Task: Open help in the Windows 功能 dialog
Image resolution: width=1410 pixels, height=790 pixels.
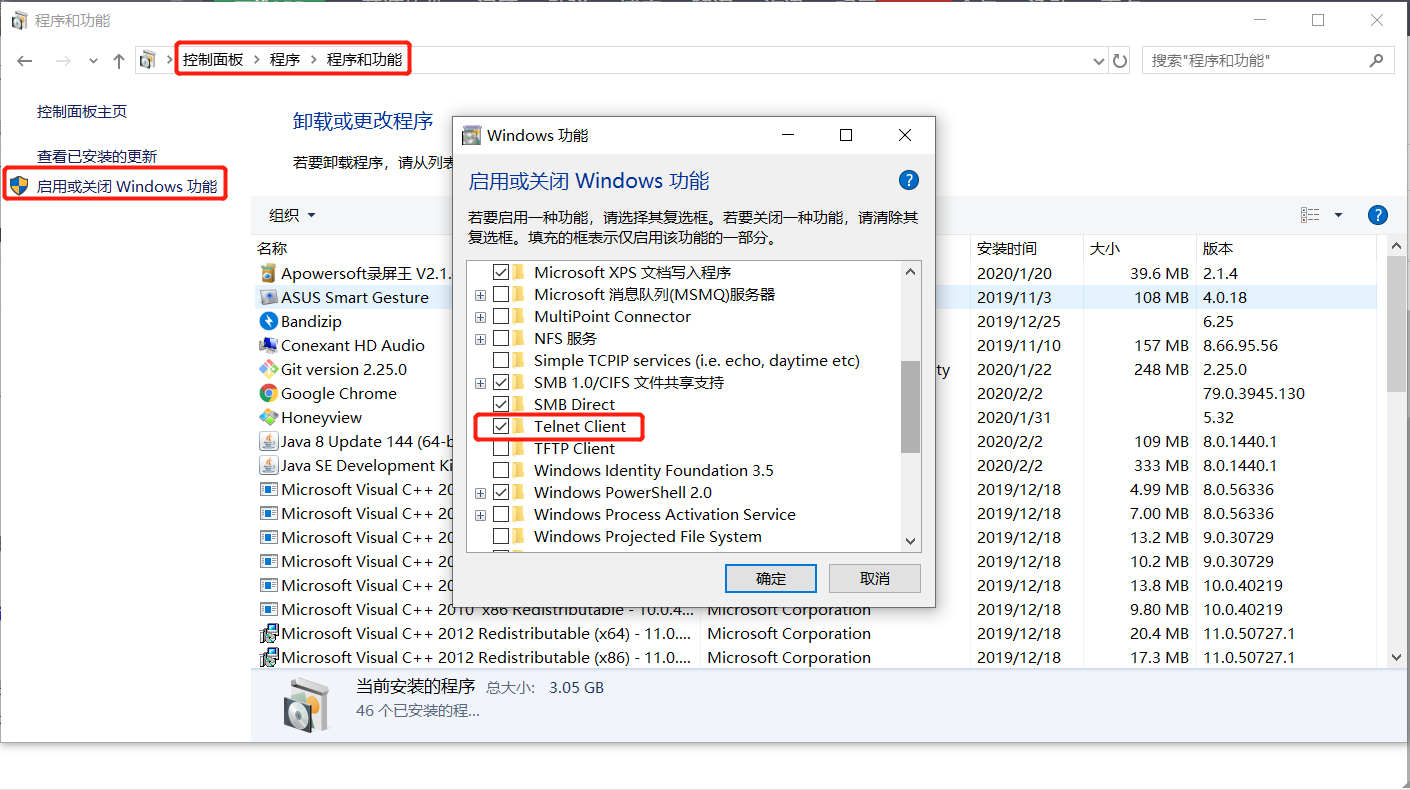Action: [908, 180]
